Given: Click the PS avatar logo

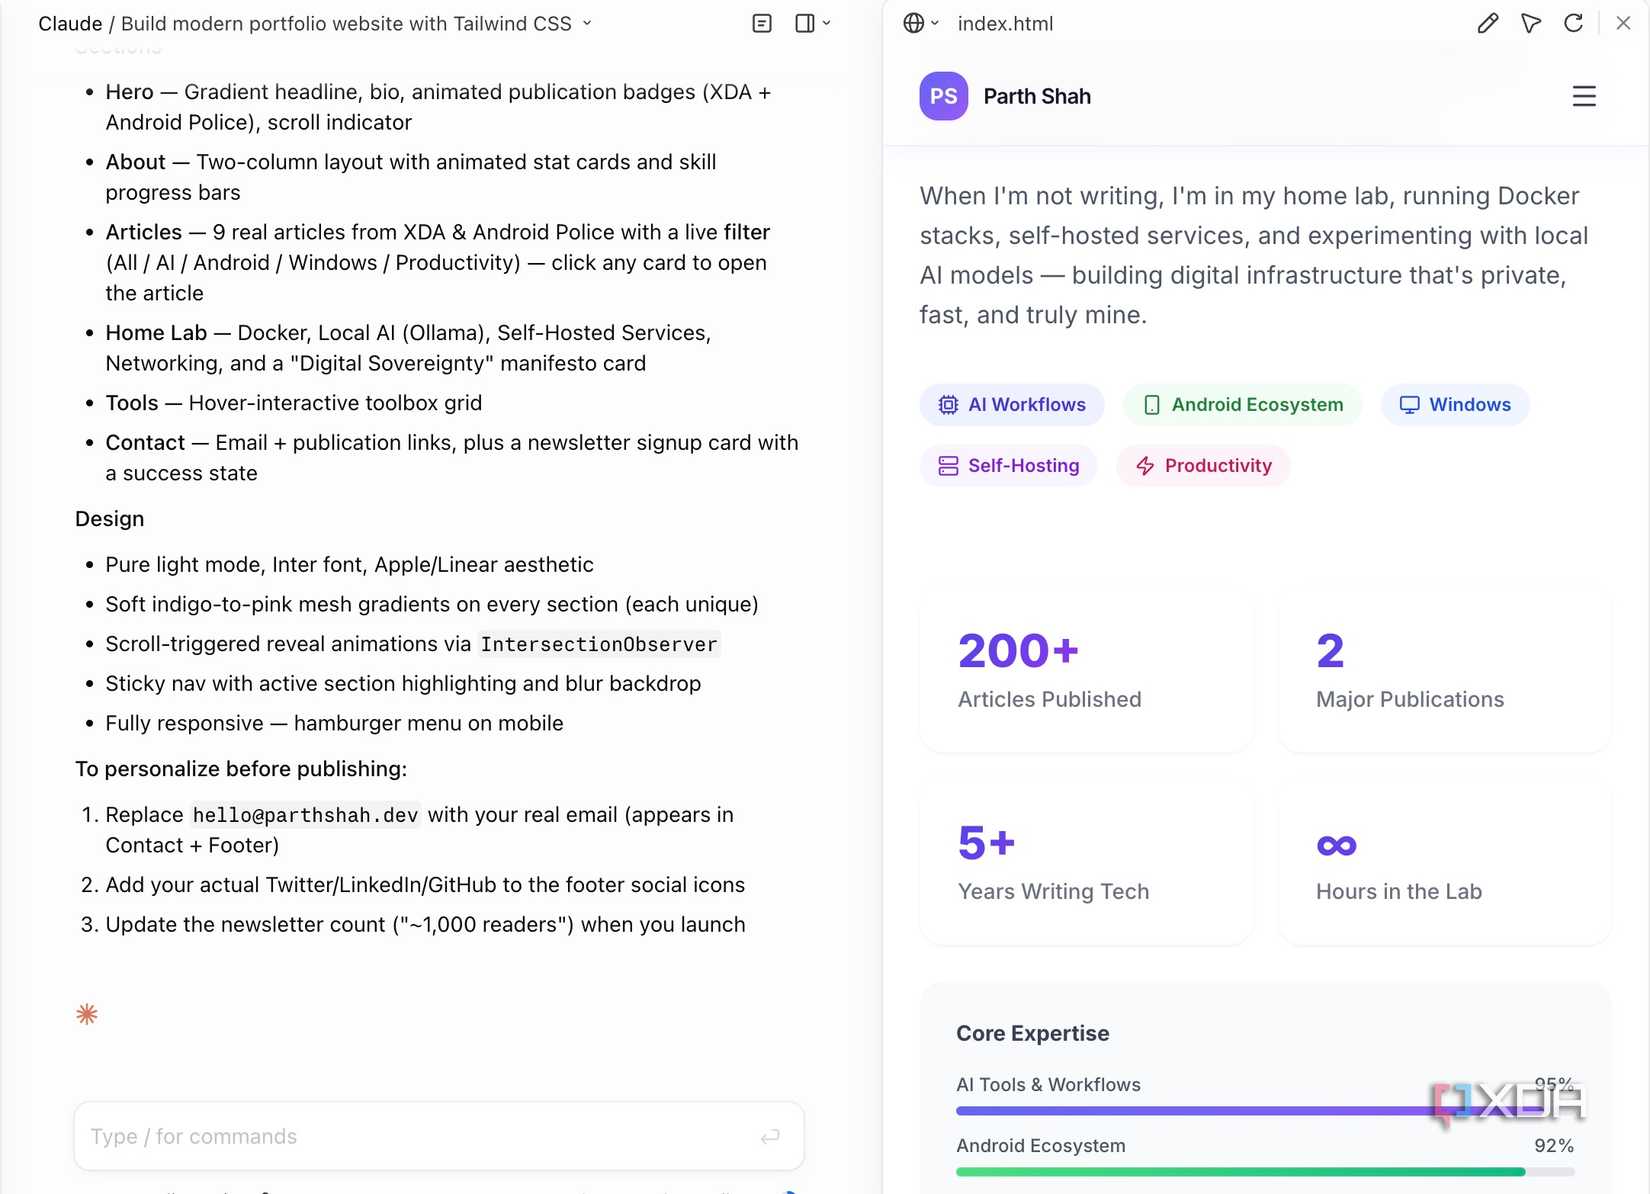Looking at the screenshot, I should (x=944, y=96).
